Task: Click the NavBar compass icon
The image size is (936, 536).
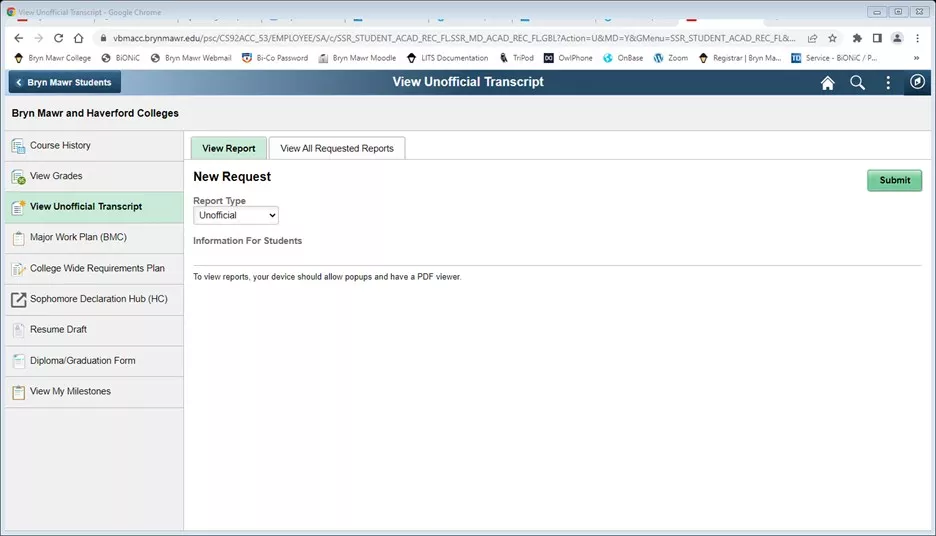Action: (x=917, y=82)
